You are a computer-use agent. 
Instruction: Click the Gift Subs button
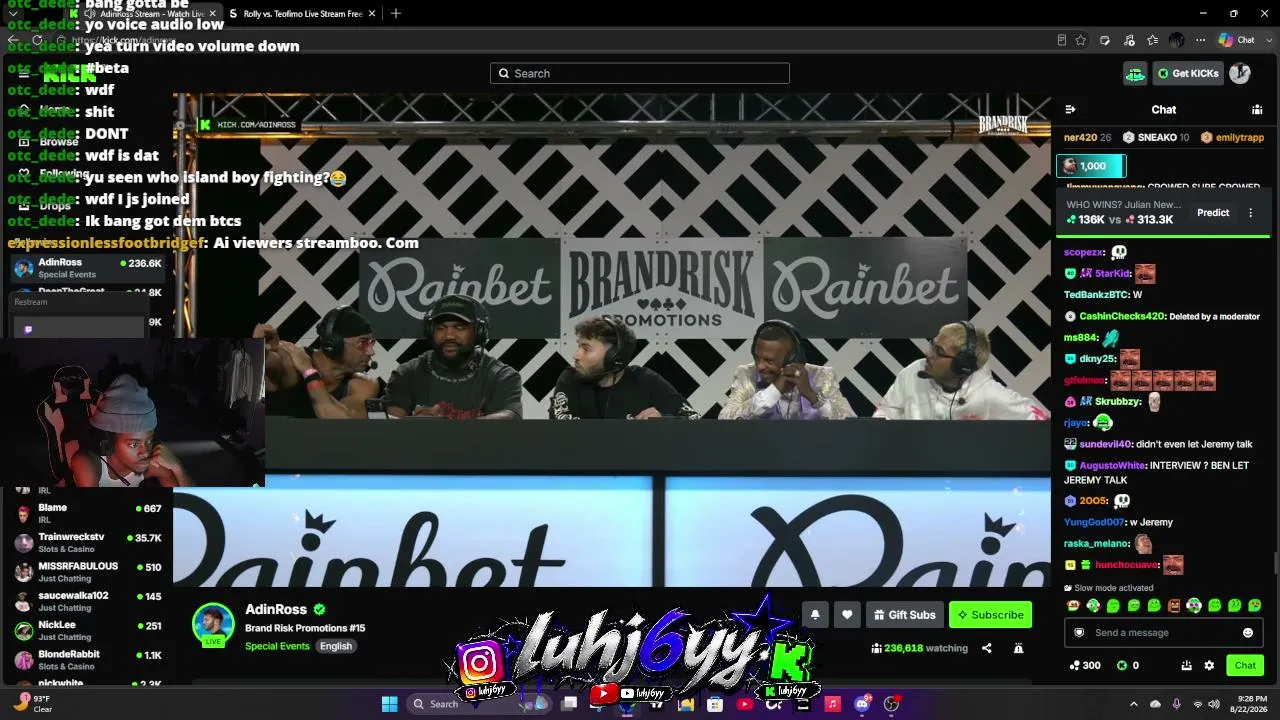pyautogui.click(x=904, y=615)
